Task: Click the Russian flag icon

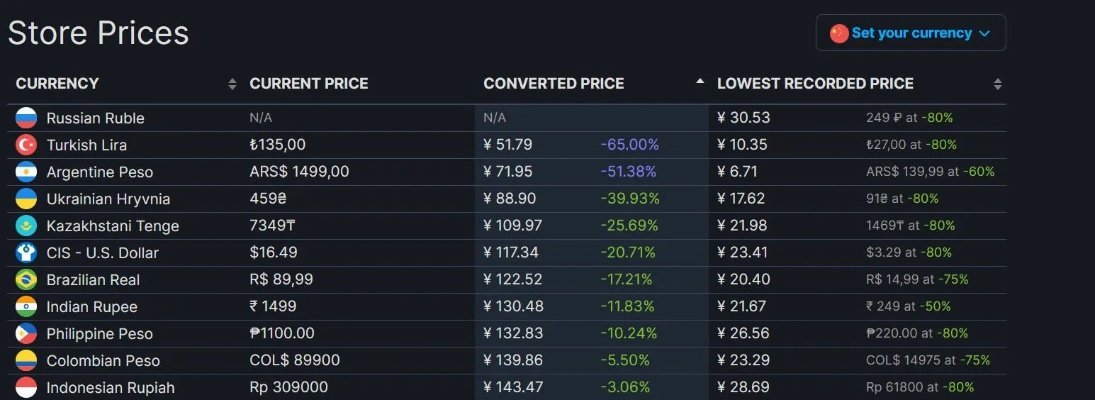Action: [26, 118]
